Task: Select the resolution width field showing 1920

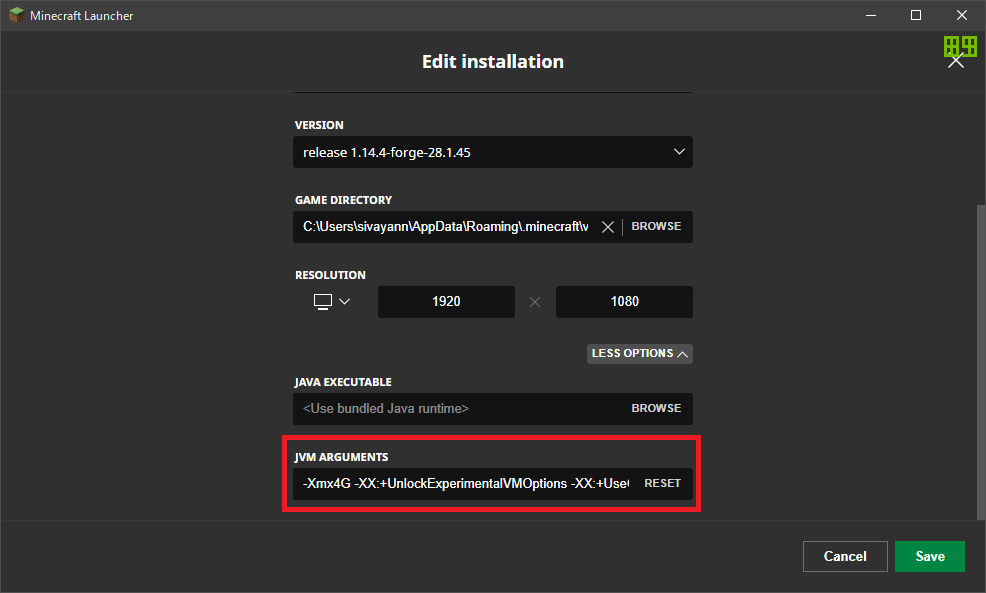Action: [x=446, y=302]
